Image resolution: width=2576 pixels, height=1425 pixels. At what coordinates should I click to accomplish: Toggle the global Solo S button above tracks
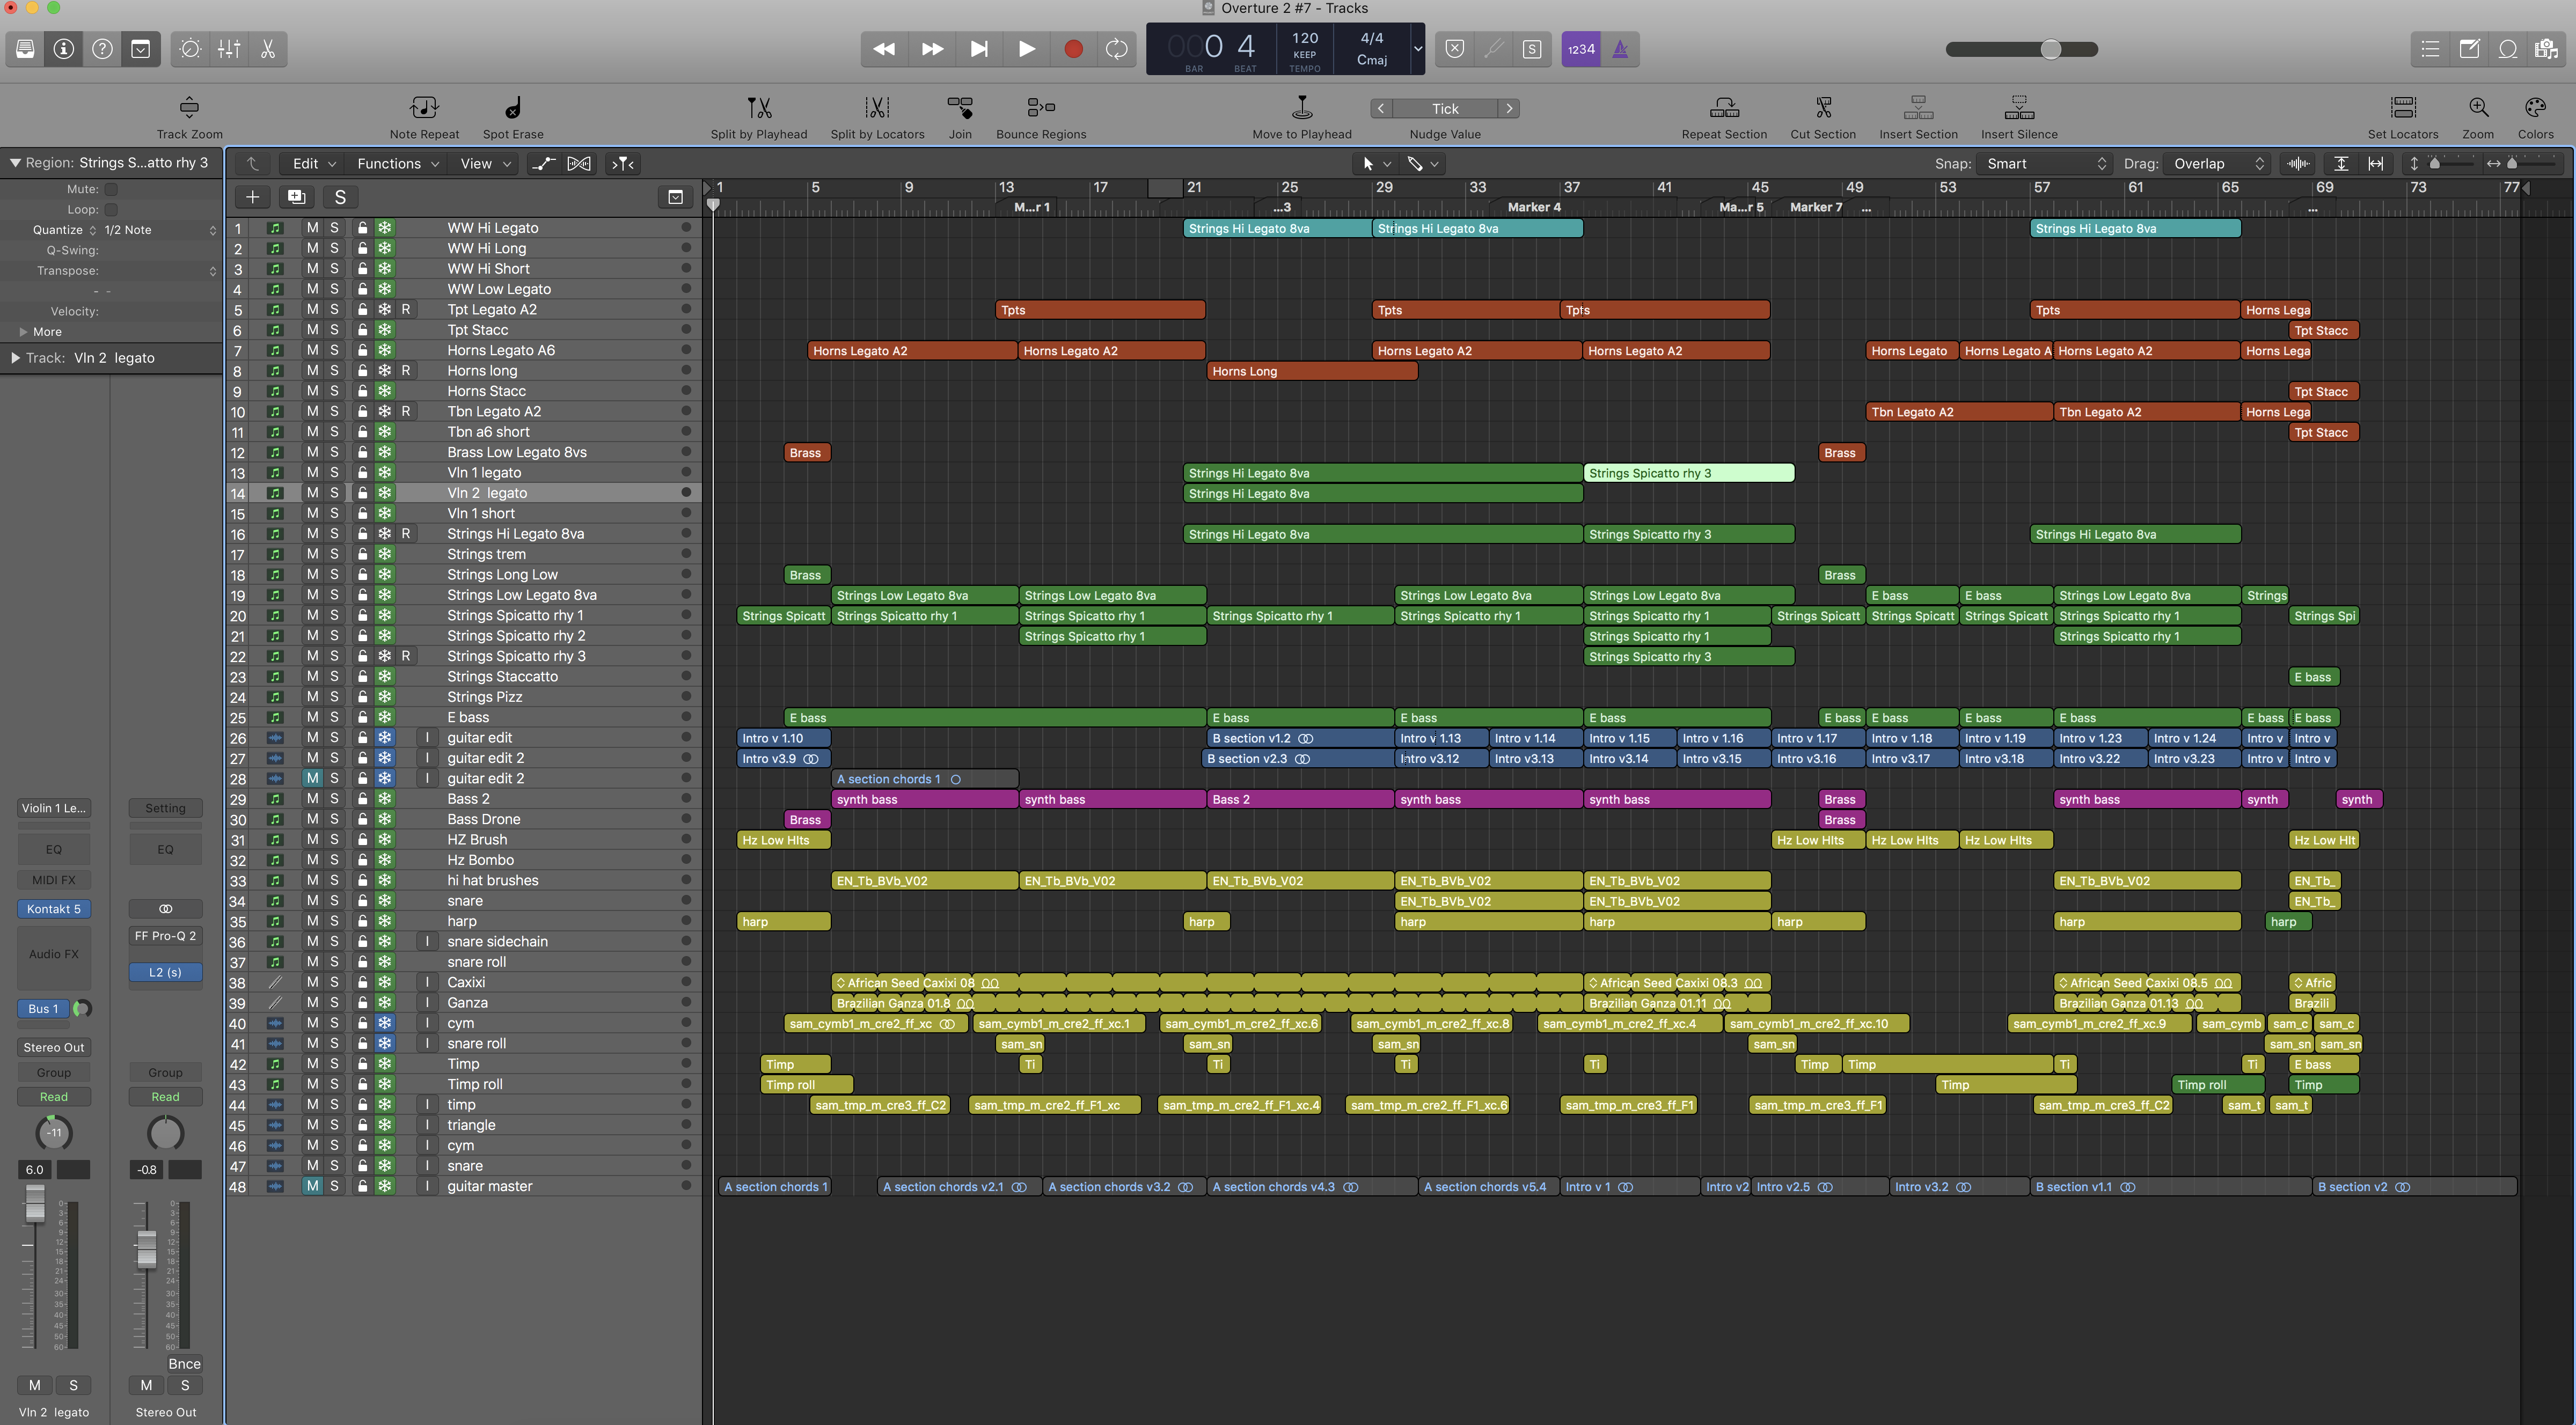coord(340,197)
